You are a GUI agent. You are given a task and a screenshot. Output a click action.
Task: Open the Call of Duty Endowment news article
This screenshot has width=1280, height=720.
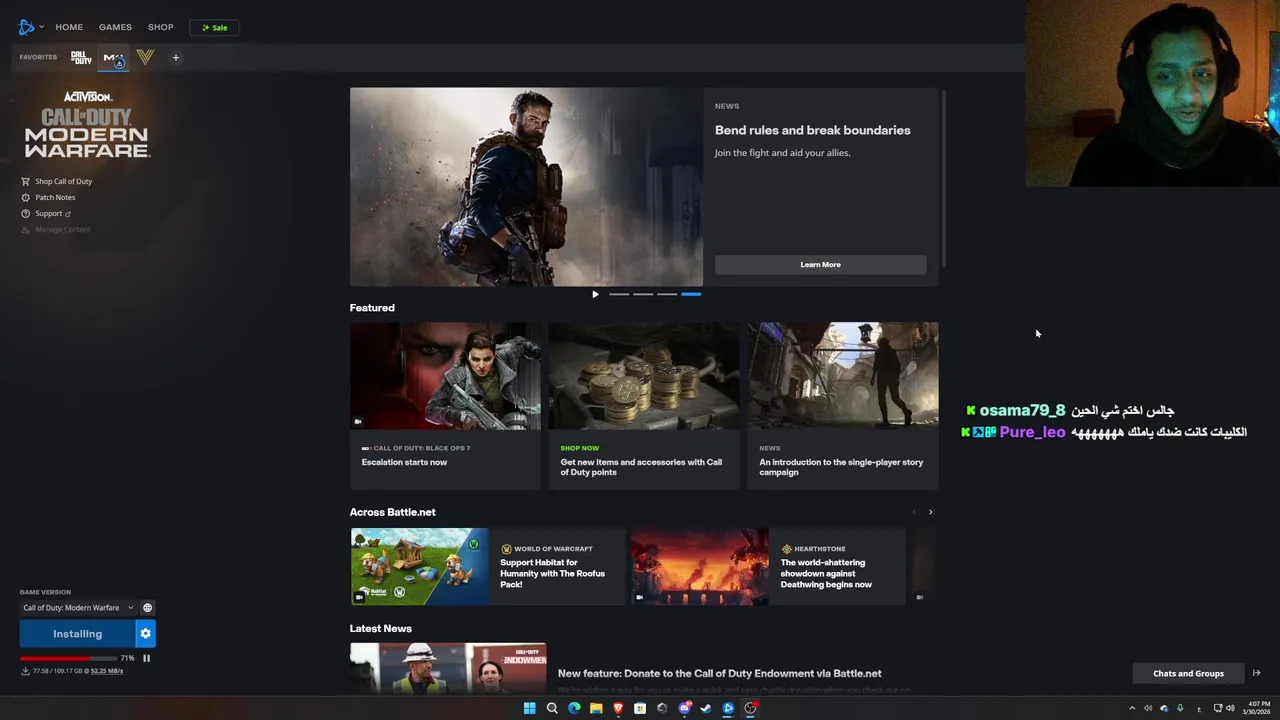[719, 674]
